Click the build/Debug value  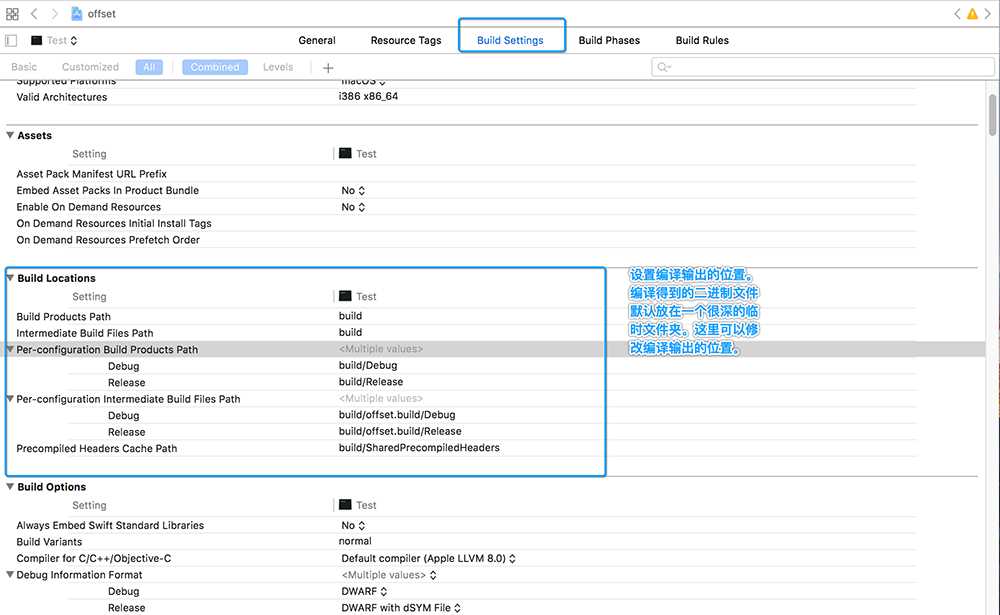[368, 366]
